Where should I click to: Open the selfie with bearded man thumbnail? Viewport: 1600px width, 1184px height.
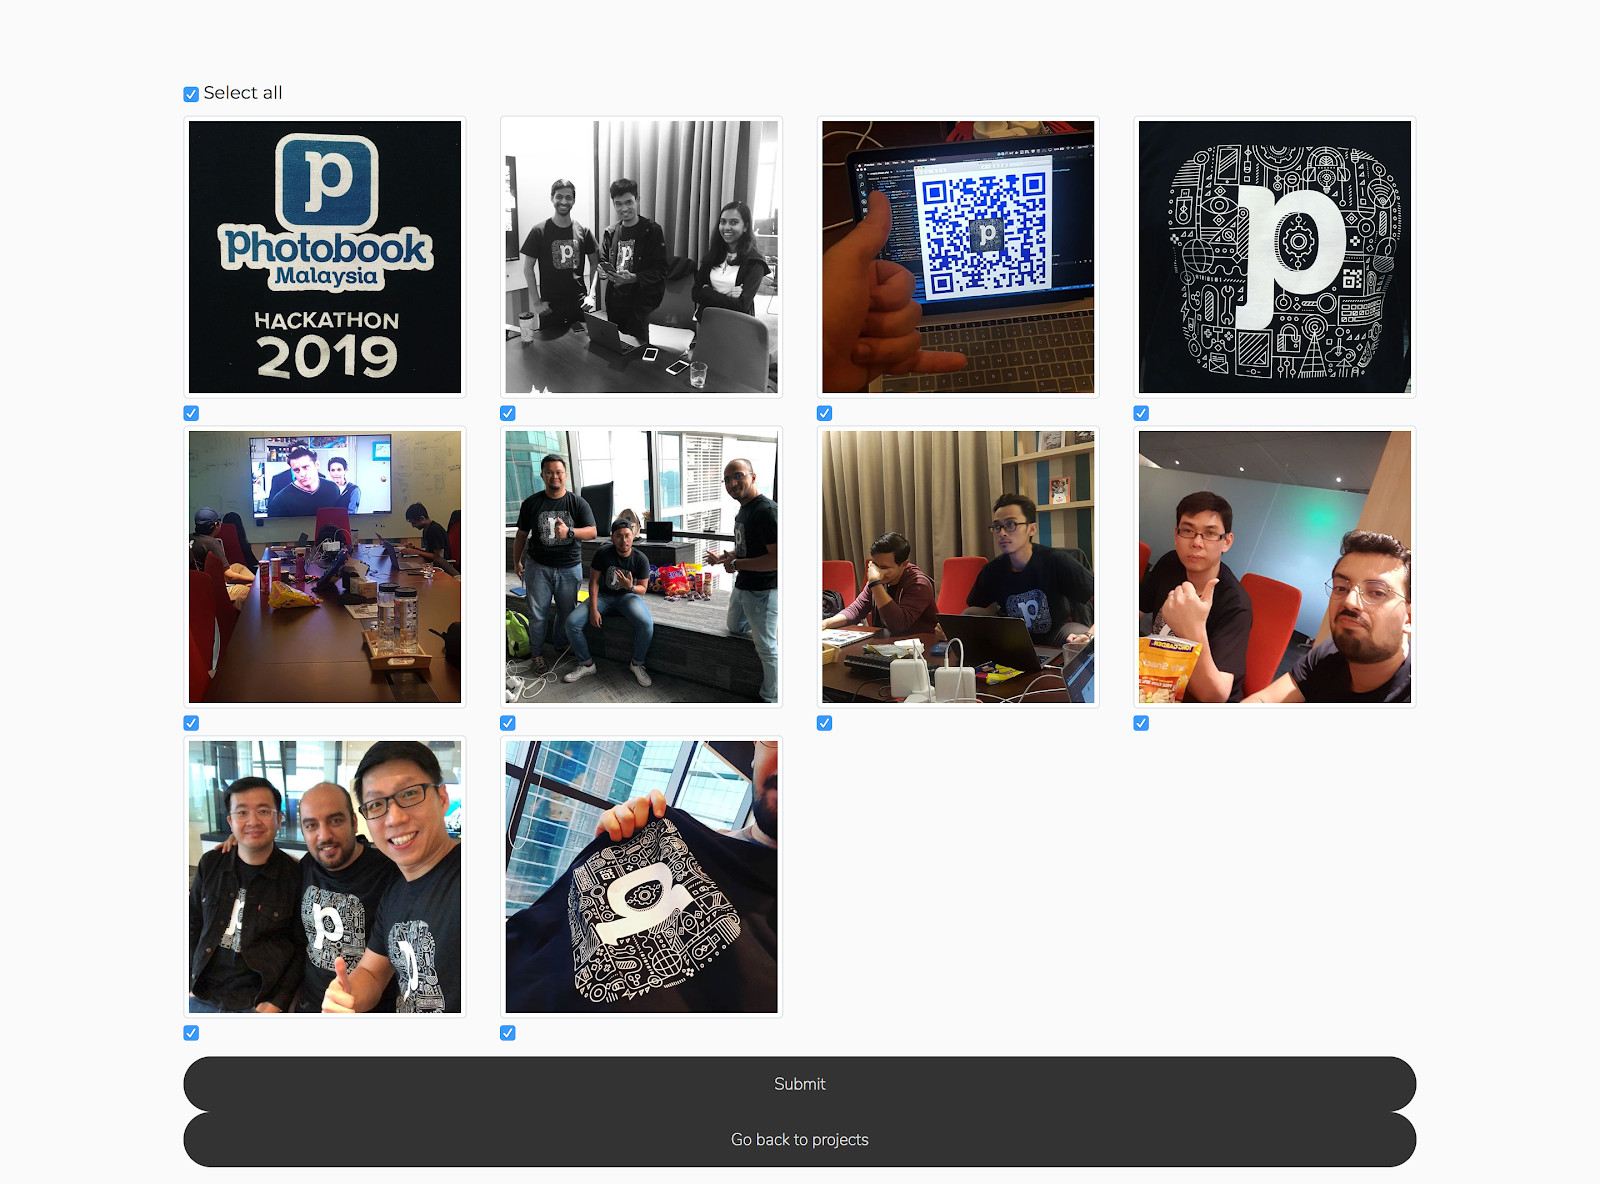(x=1275, y=567)
